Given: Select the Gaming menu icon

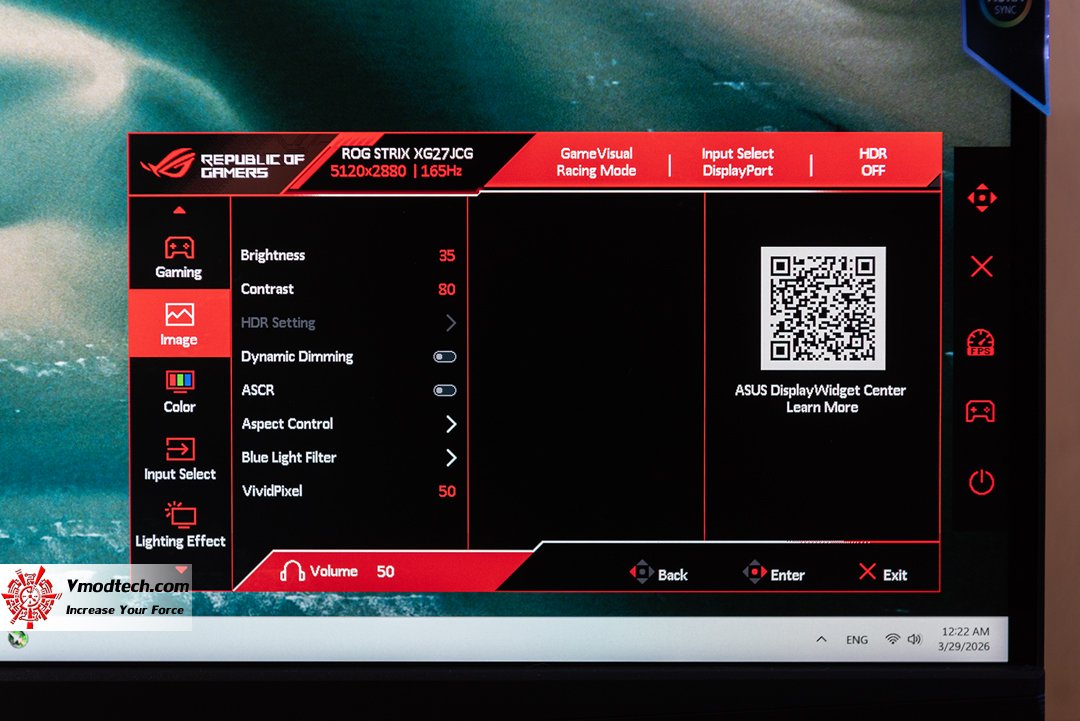Looking at the screenshot, I should pyautogui.click(x=179, y=248).
